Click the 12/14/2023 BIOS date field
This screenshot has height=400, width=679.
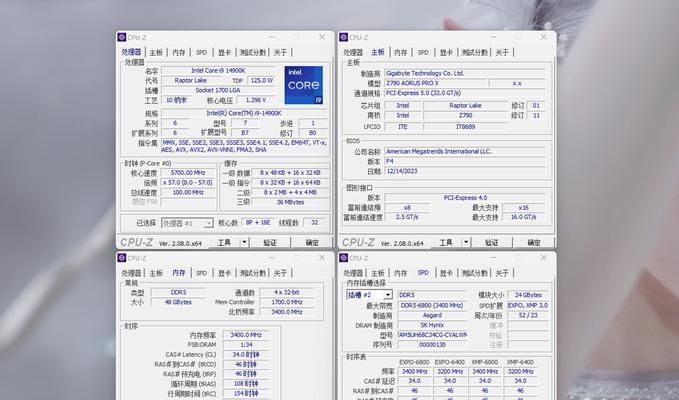[465, 171]
